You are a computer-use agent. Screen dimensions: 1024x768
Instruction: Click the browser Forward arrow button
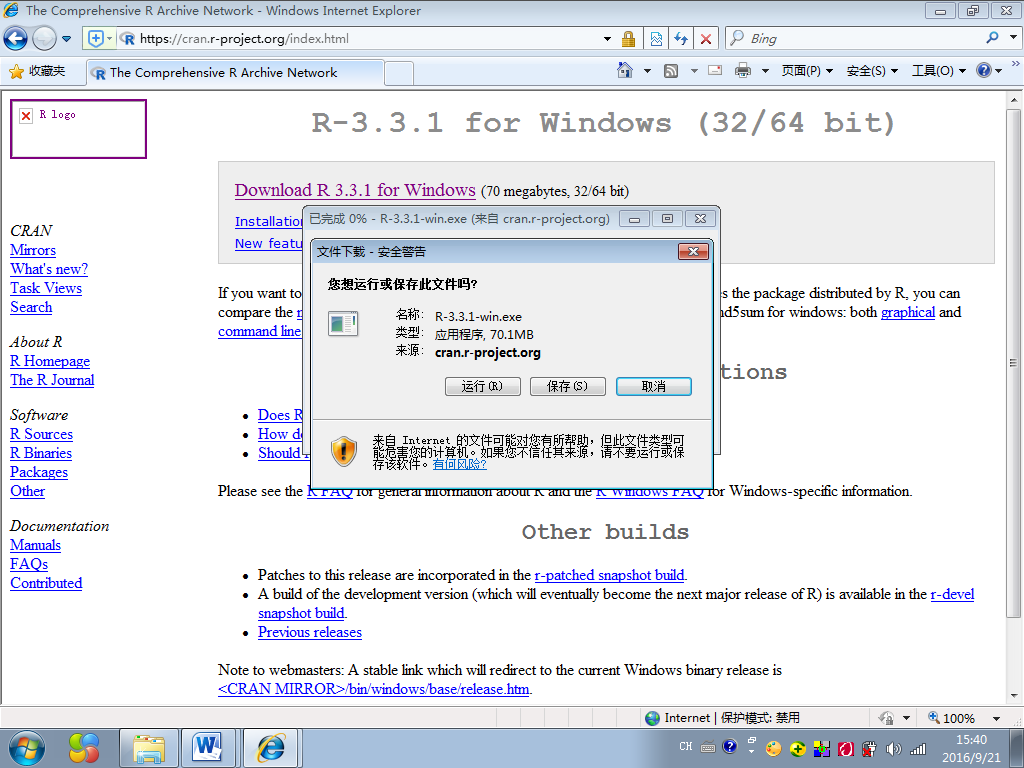(44, 39)
